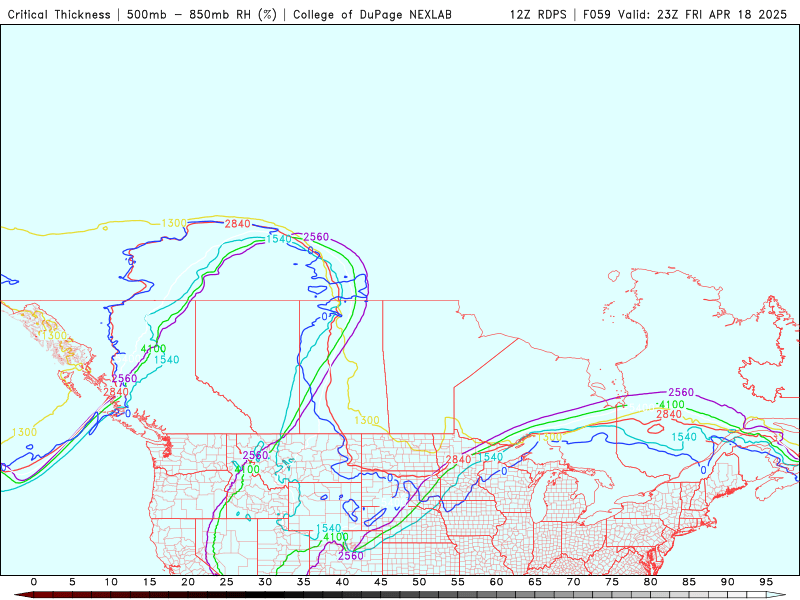This screenshot has width=800, height=600.
Task: Click the colorbar tick label 85
Action: click(689, 582)
